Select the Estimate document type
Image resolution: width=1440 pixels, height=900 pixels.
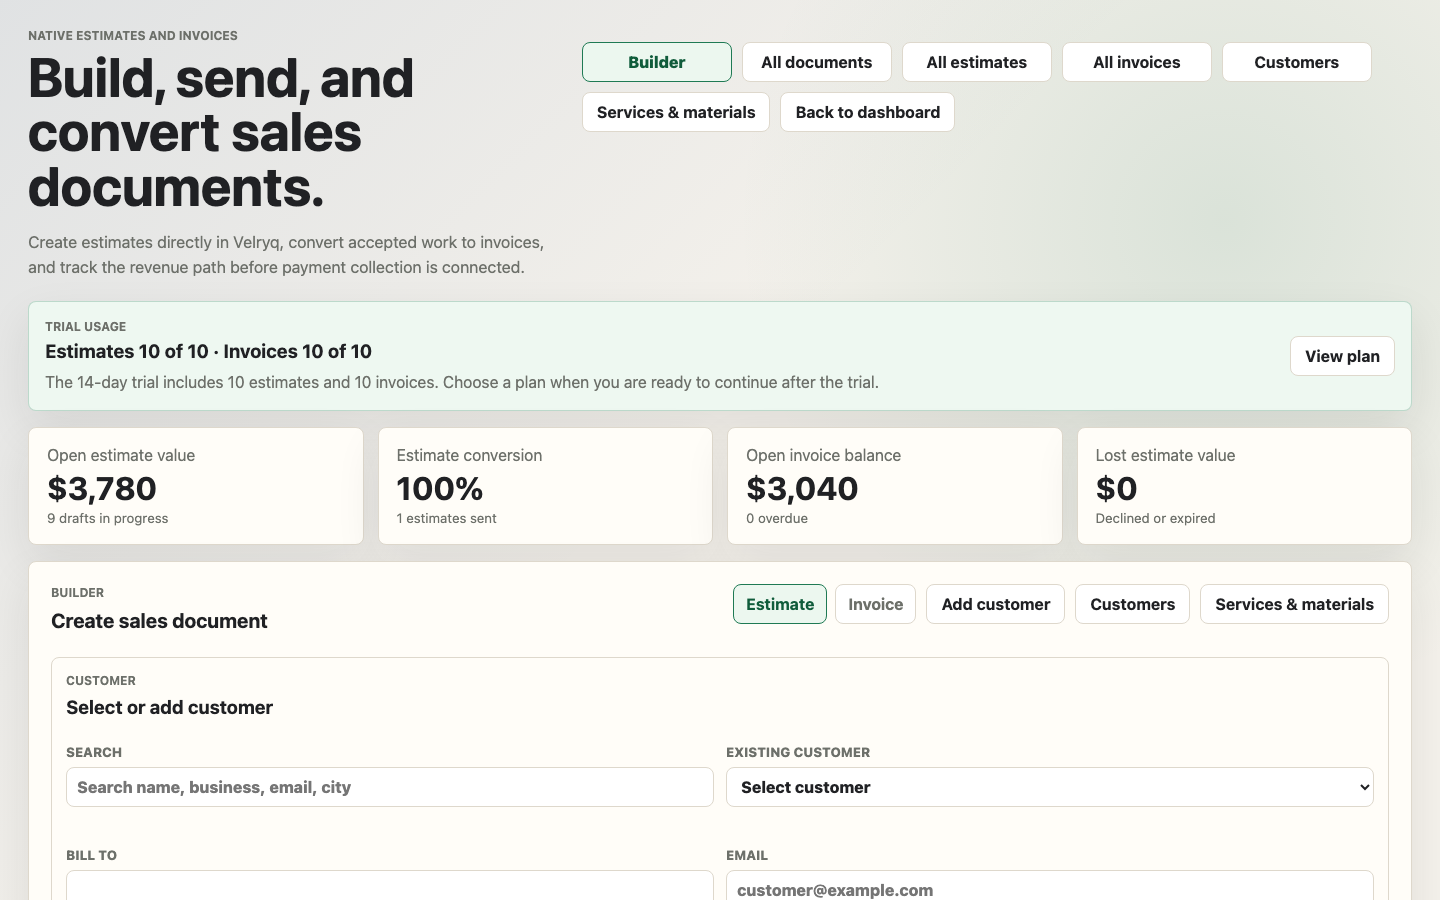[x=780, y=604]
